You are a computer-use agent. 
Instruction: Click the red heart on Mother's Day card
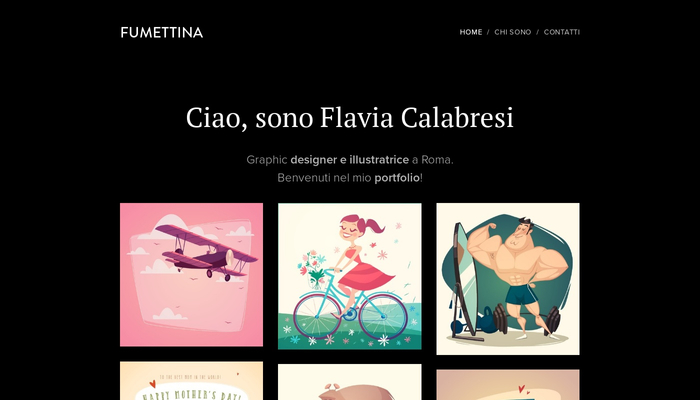tap(152, 383)
